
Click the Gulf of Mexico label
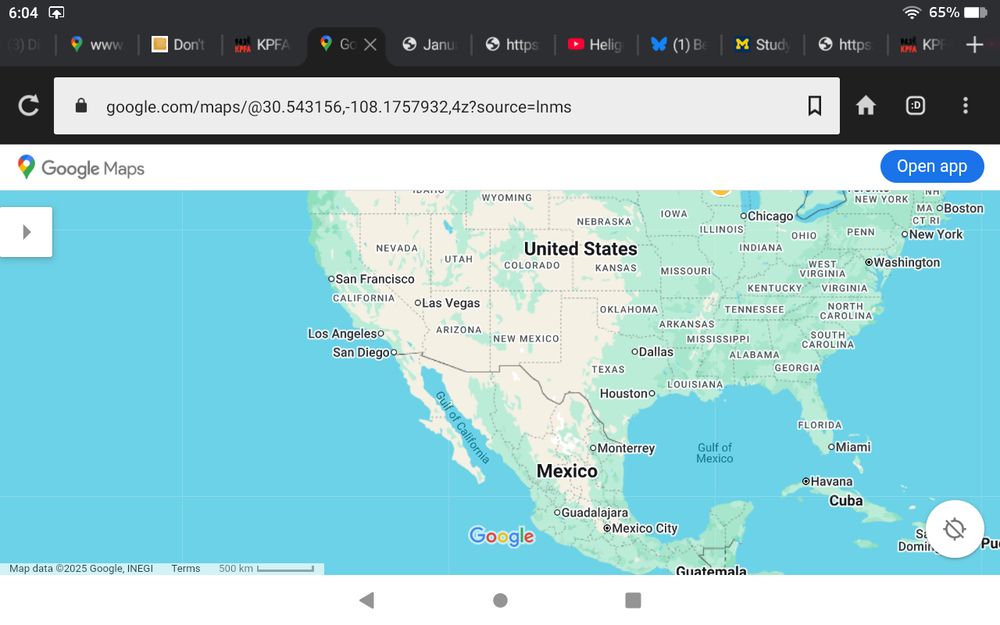click(x=715, y=453)
